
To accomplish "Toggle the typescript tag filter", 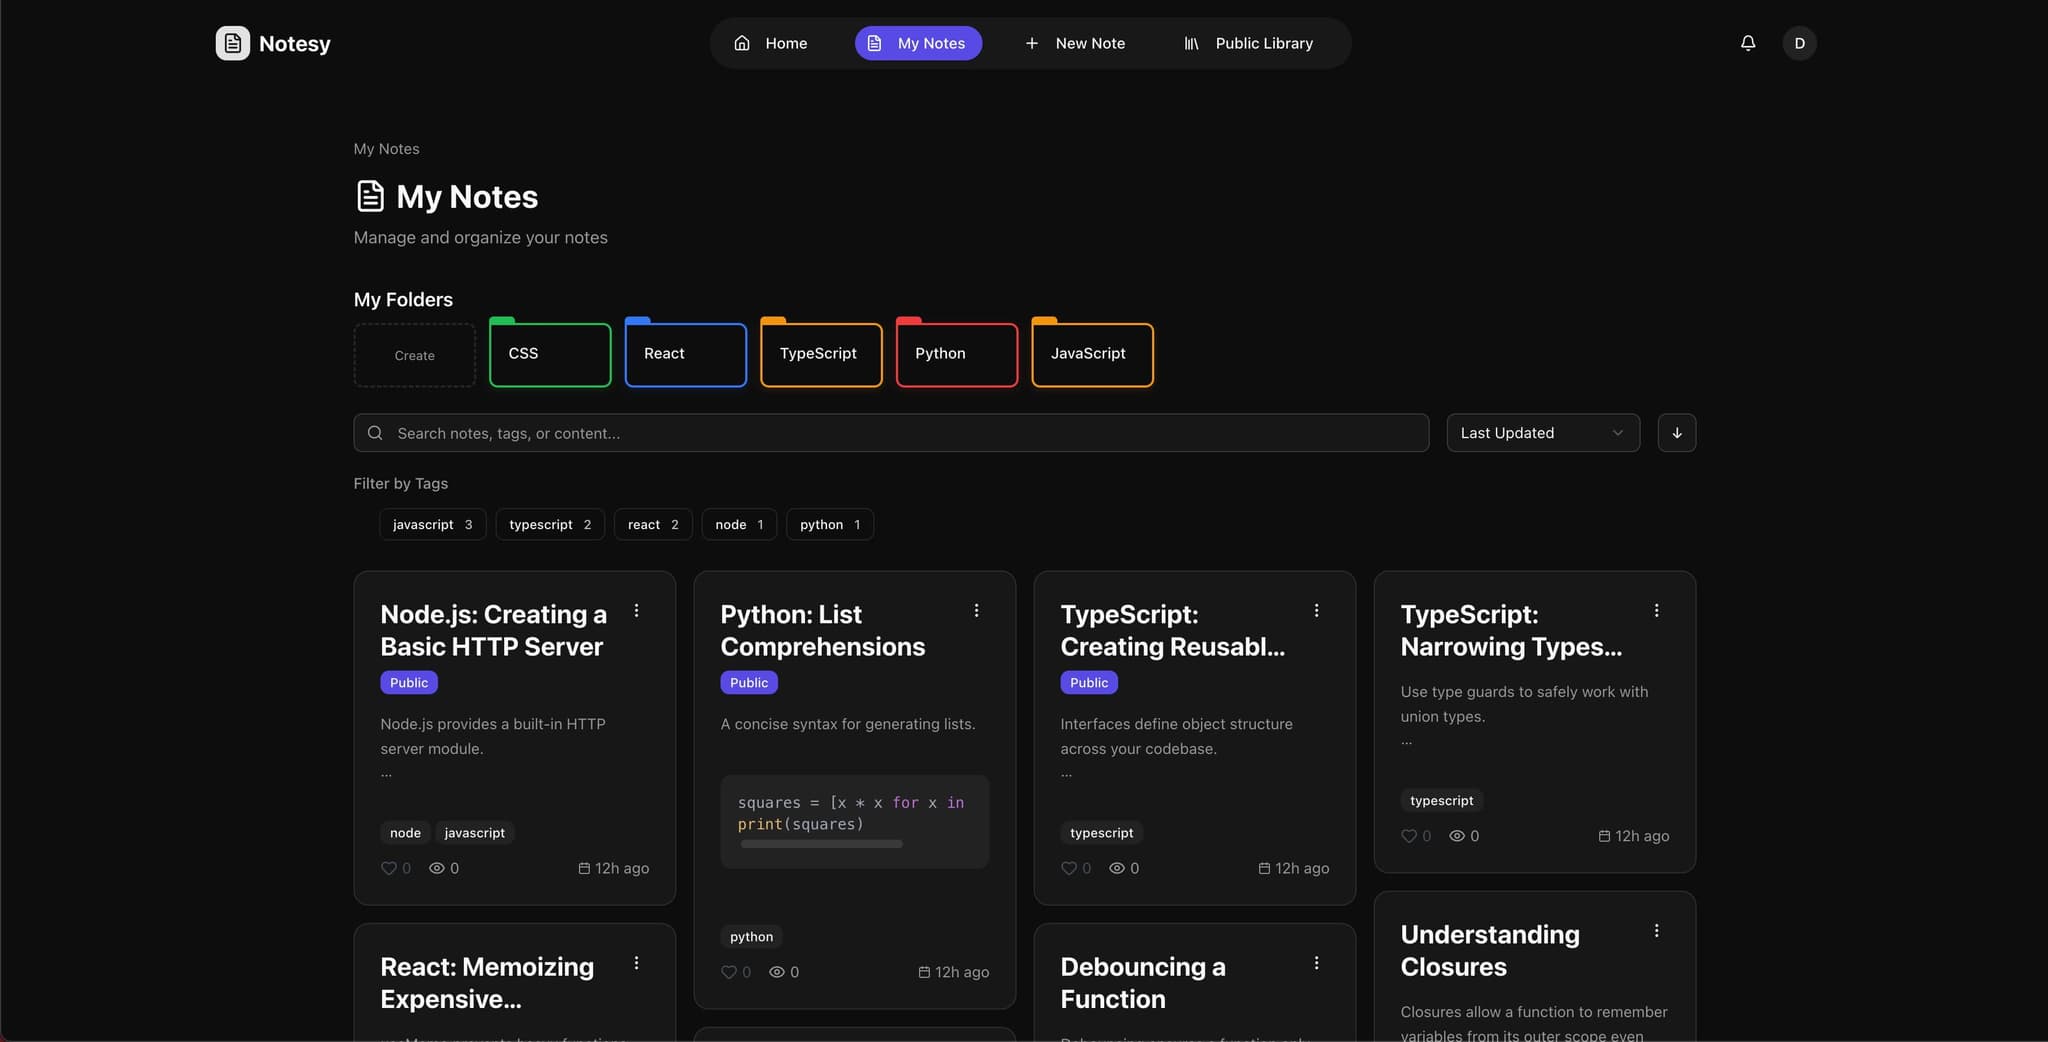I will 549,525.
